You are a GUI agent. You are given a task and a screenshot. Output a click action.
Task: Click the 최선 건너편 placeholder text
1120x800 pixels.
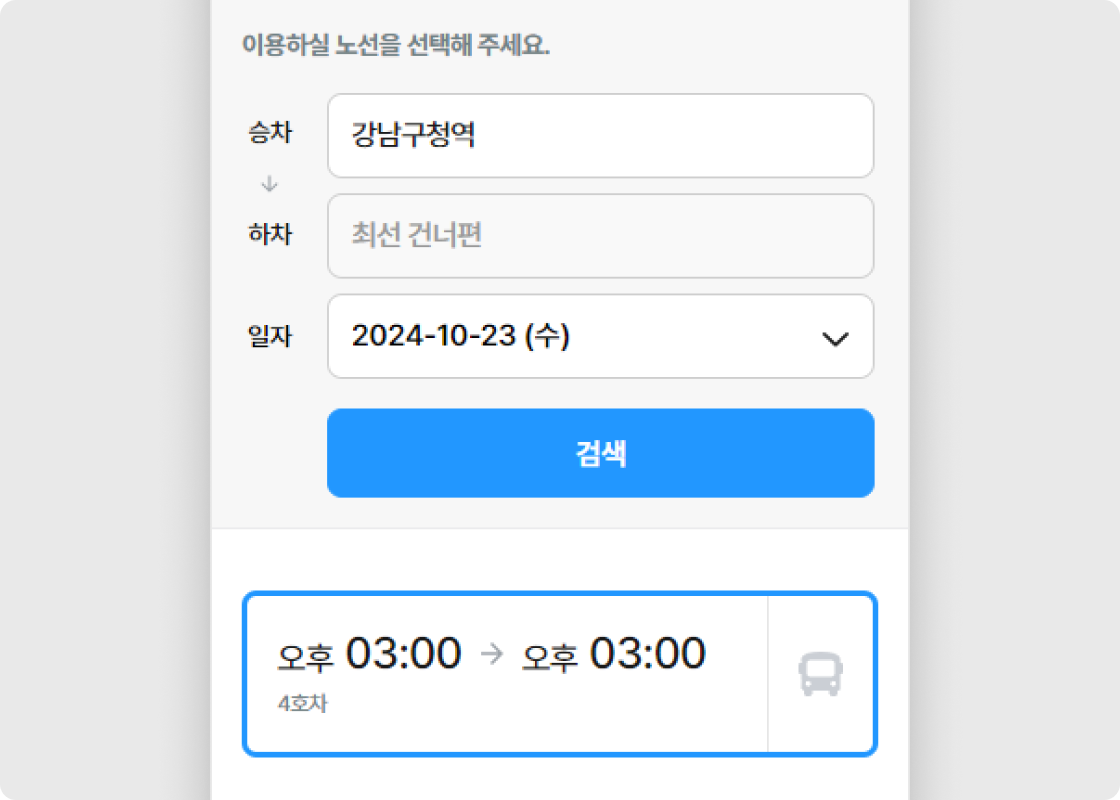[416, 234]
